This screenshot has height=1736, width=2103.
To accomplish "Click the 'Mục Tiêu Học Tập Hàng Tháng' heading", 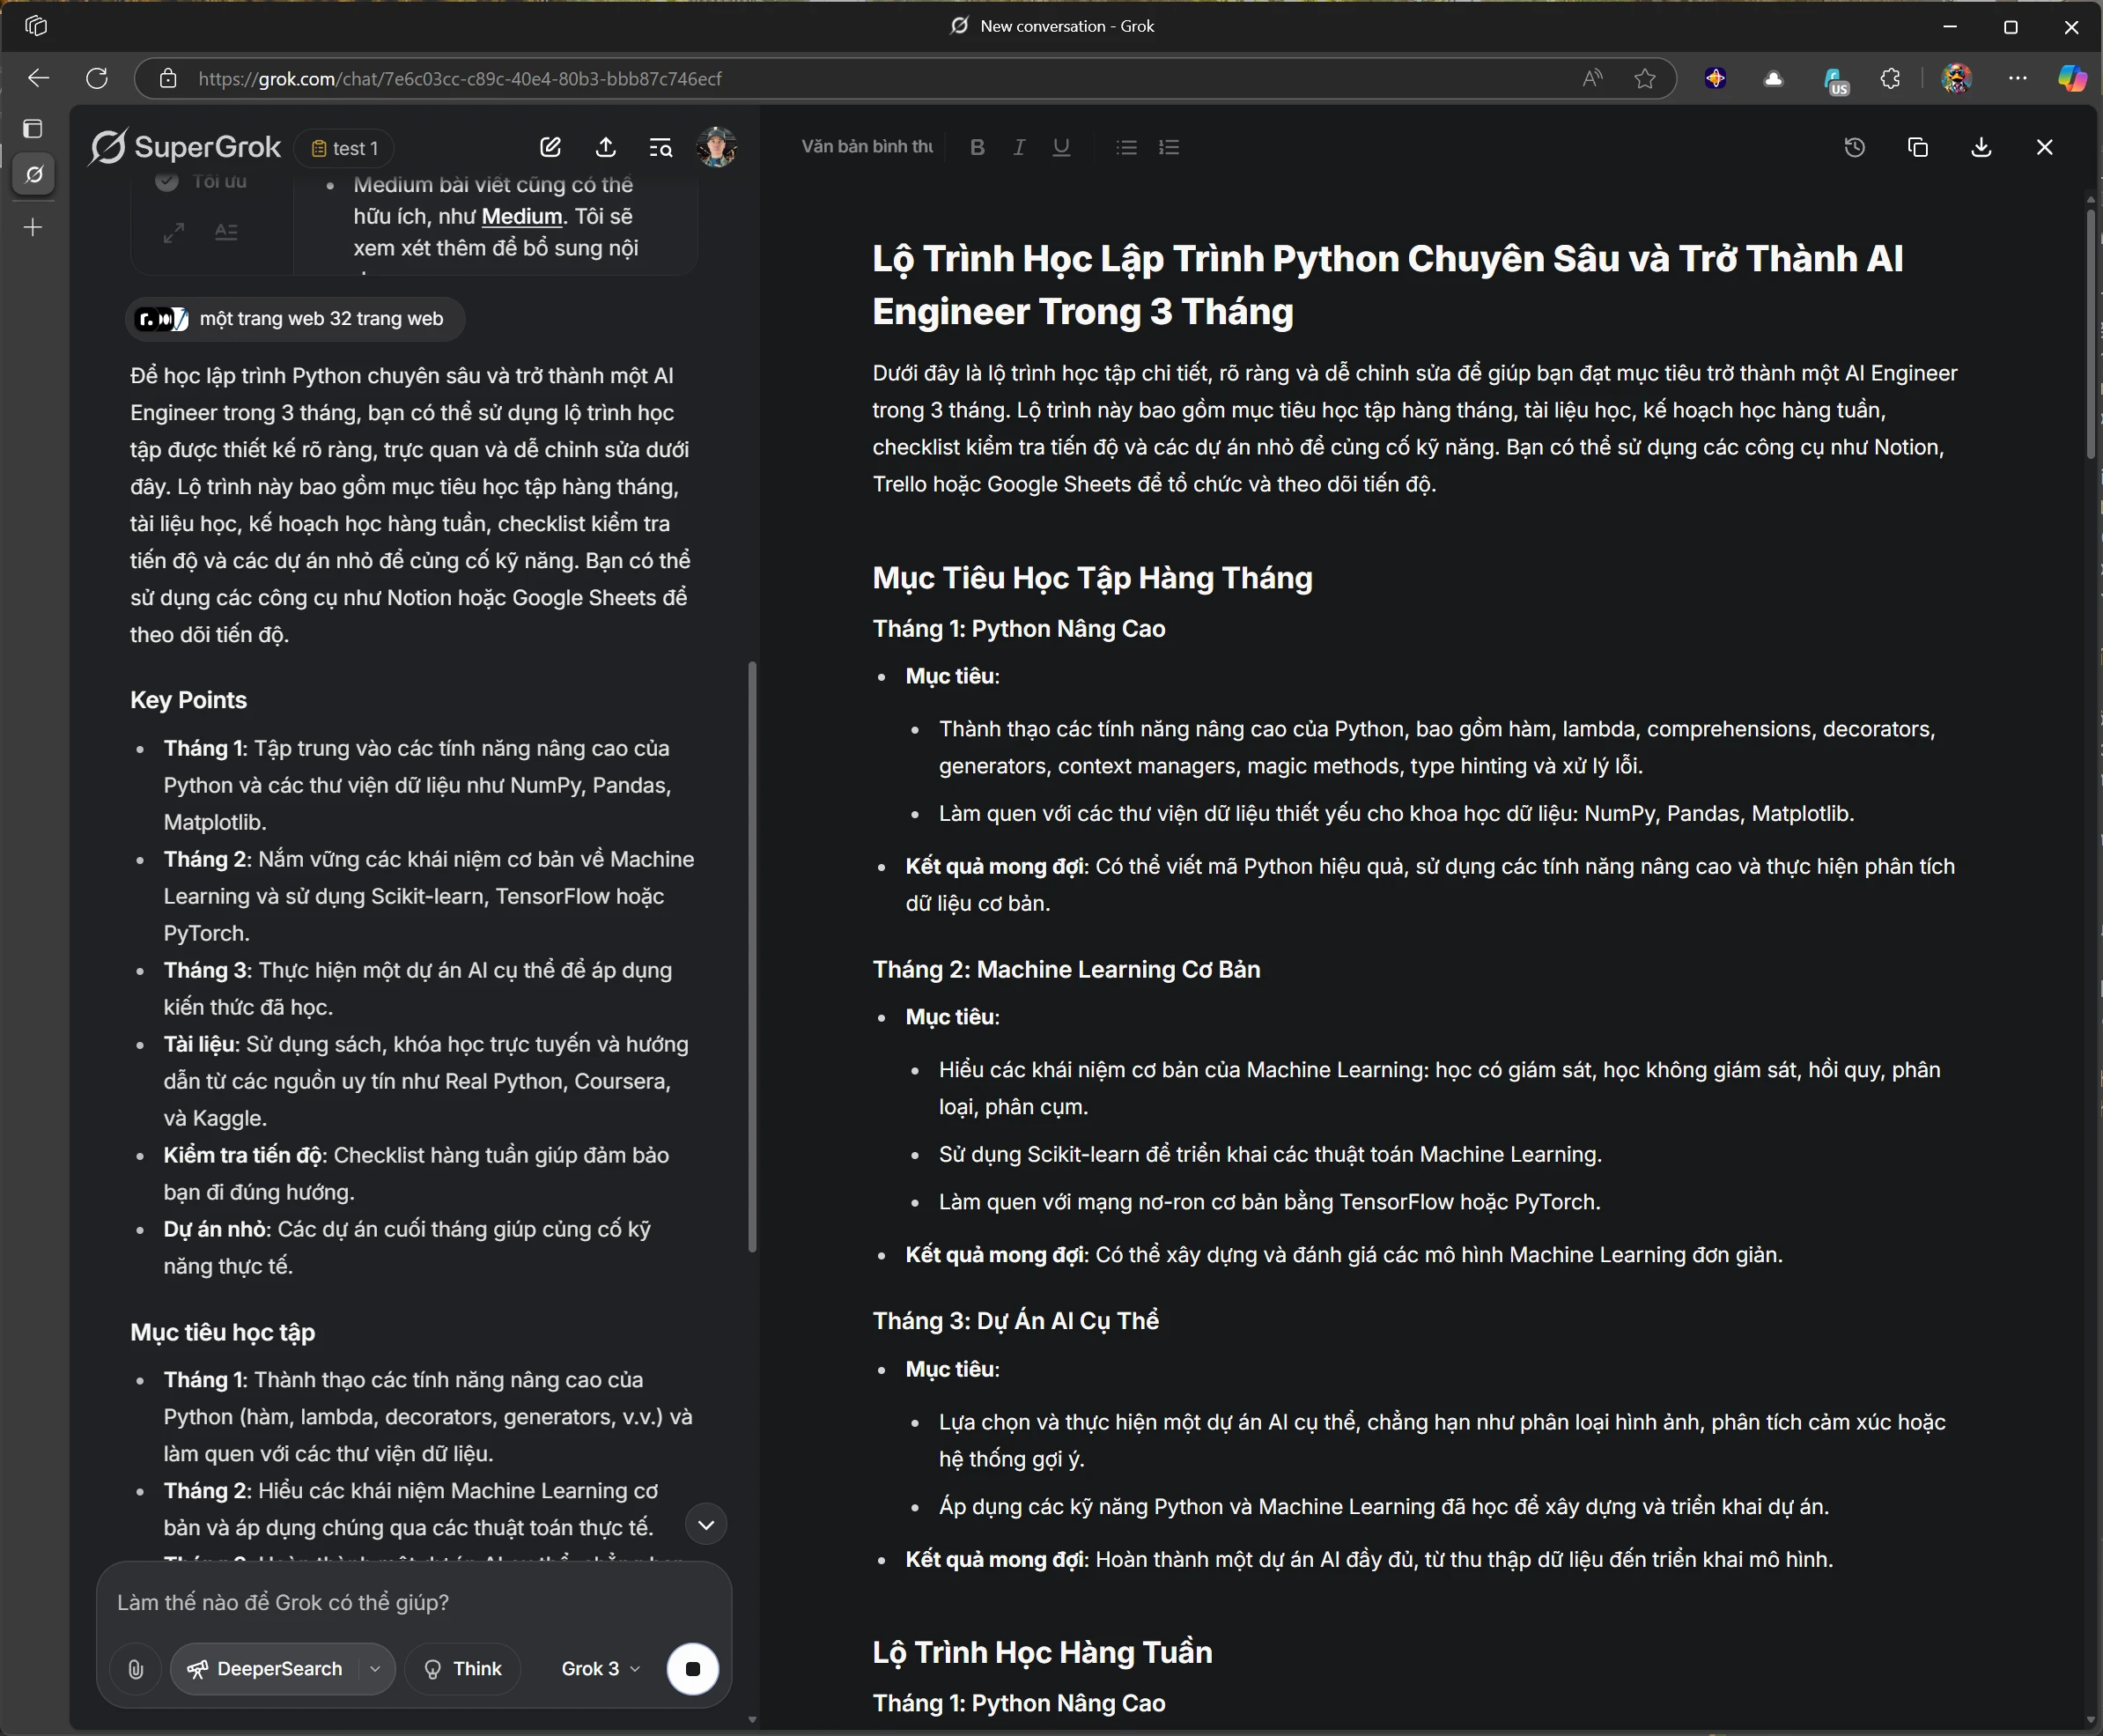I will 1092,578.
